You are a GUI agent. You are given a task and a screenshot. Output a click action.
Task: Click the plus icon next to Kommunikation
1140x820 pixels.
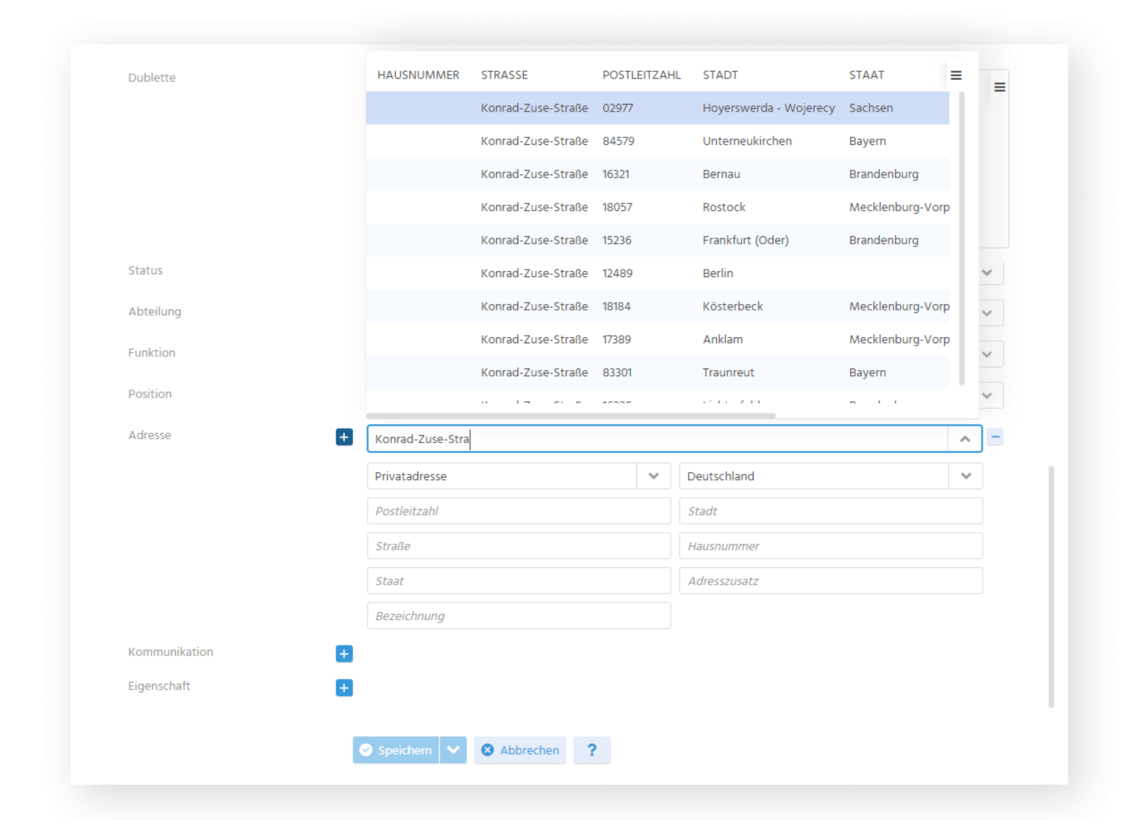[x=344, y=654]
